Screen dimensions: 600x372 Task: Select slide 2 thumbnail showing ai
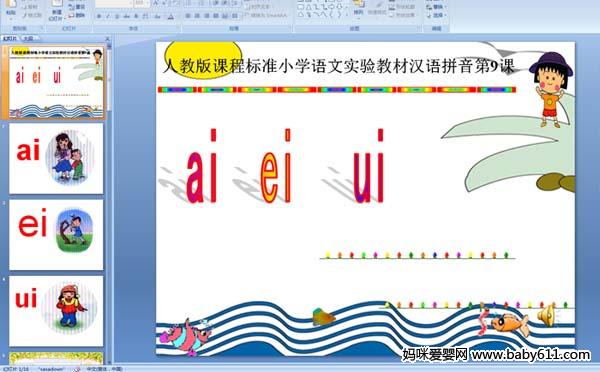coord(56,158)
